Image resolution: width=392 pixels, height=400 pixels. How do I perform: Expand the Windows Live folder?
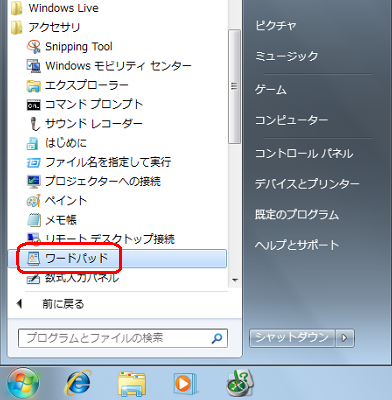(x=55, y=8)
